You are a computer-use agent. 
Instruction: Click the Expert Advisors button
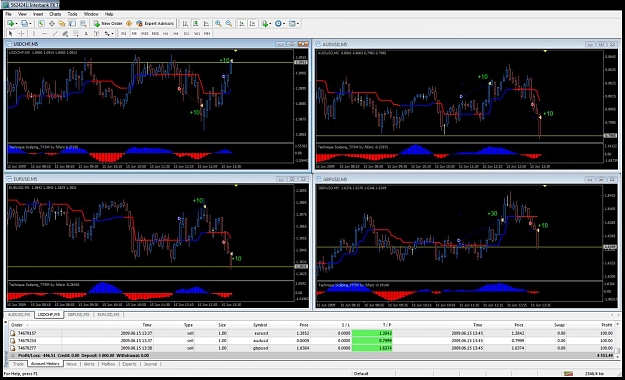pos(155,24)
